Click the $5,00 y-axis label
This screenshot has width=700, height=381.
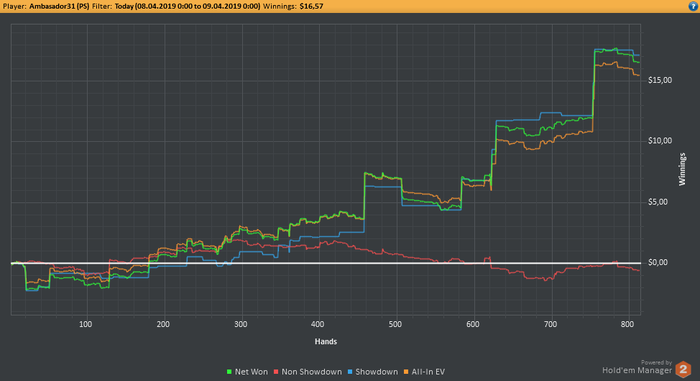658,202
